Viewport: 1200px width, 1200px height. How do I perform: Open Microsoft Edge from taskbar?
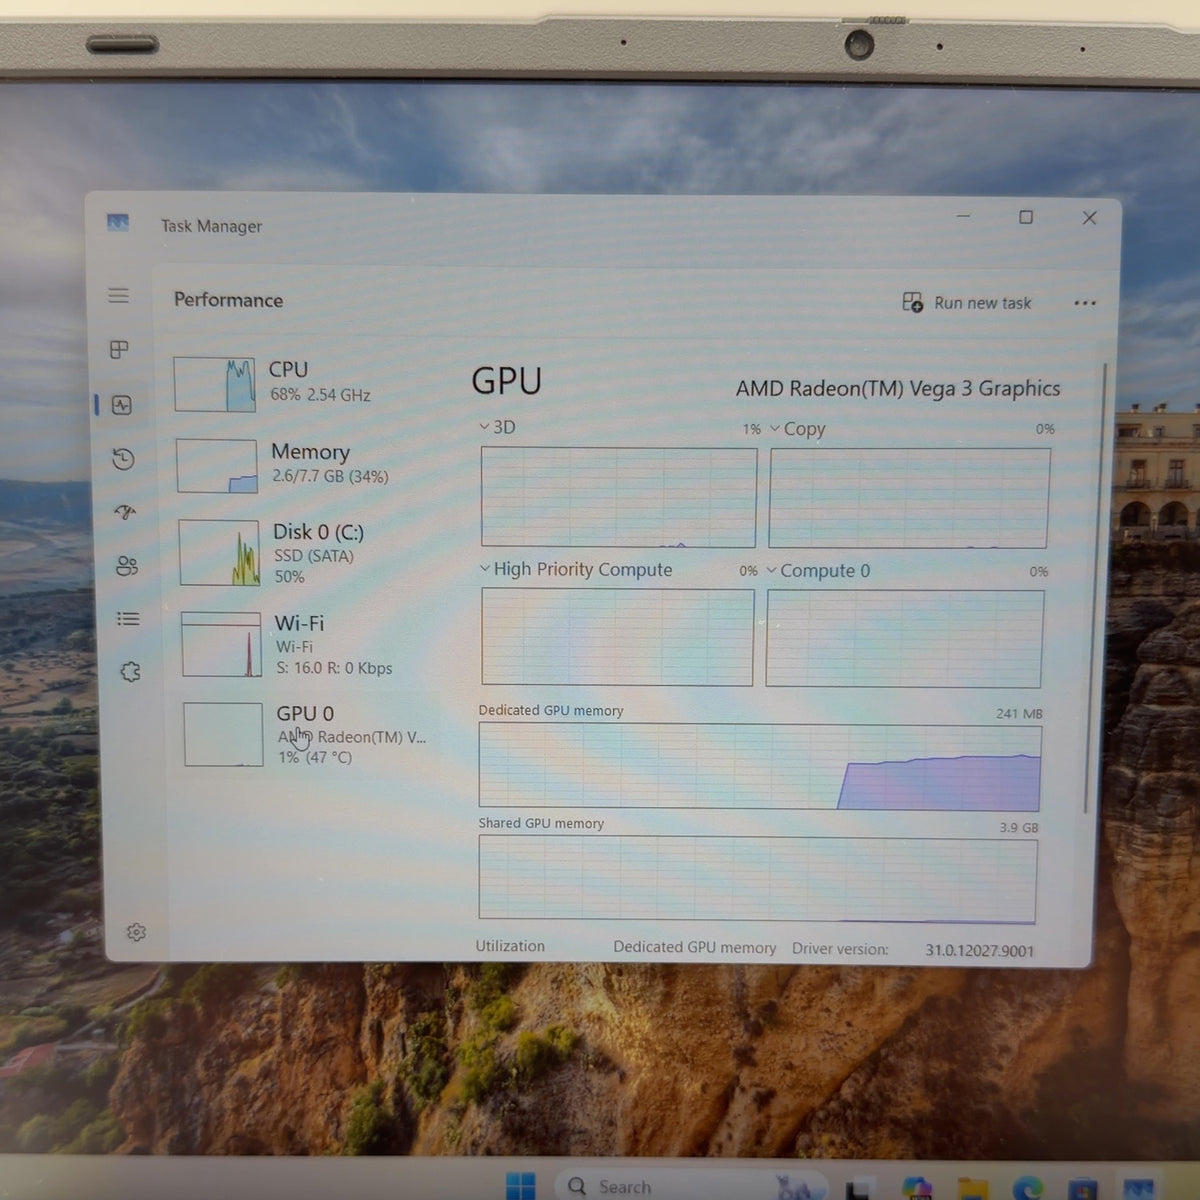pyautogui.click(x=1027, y=1188)
